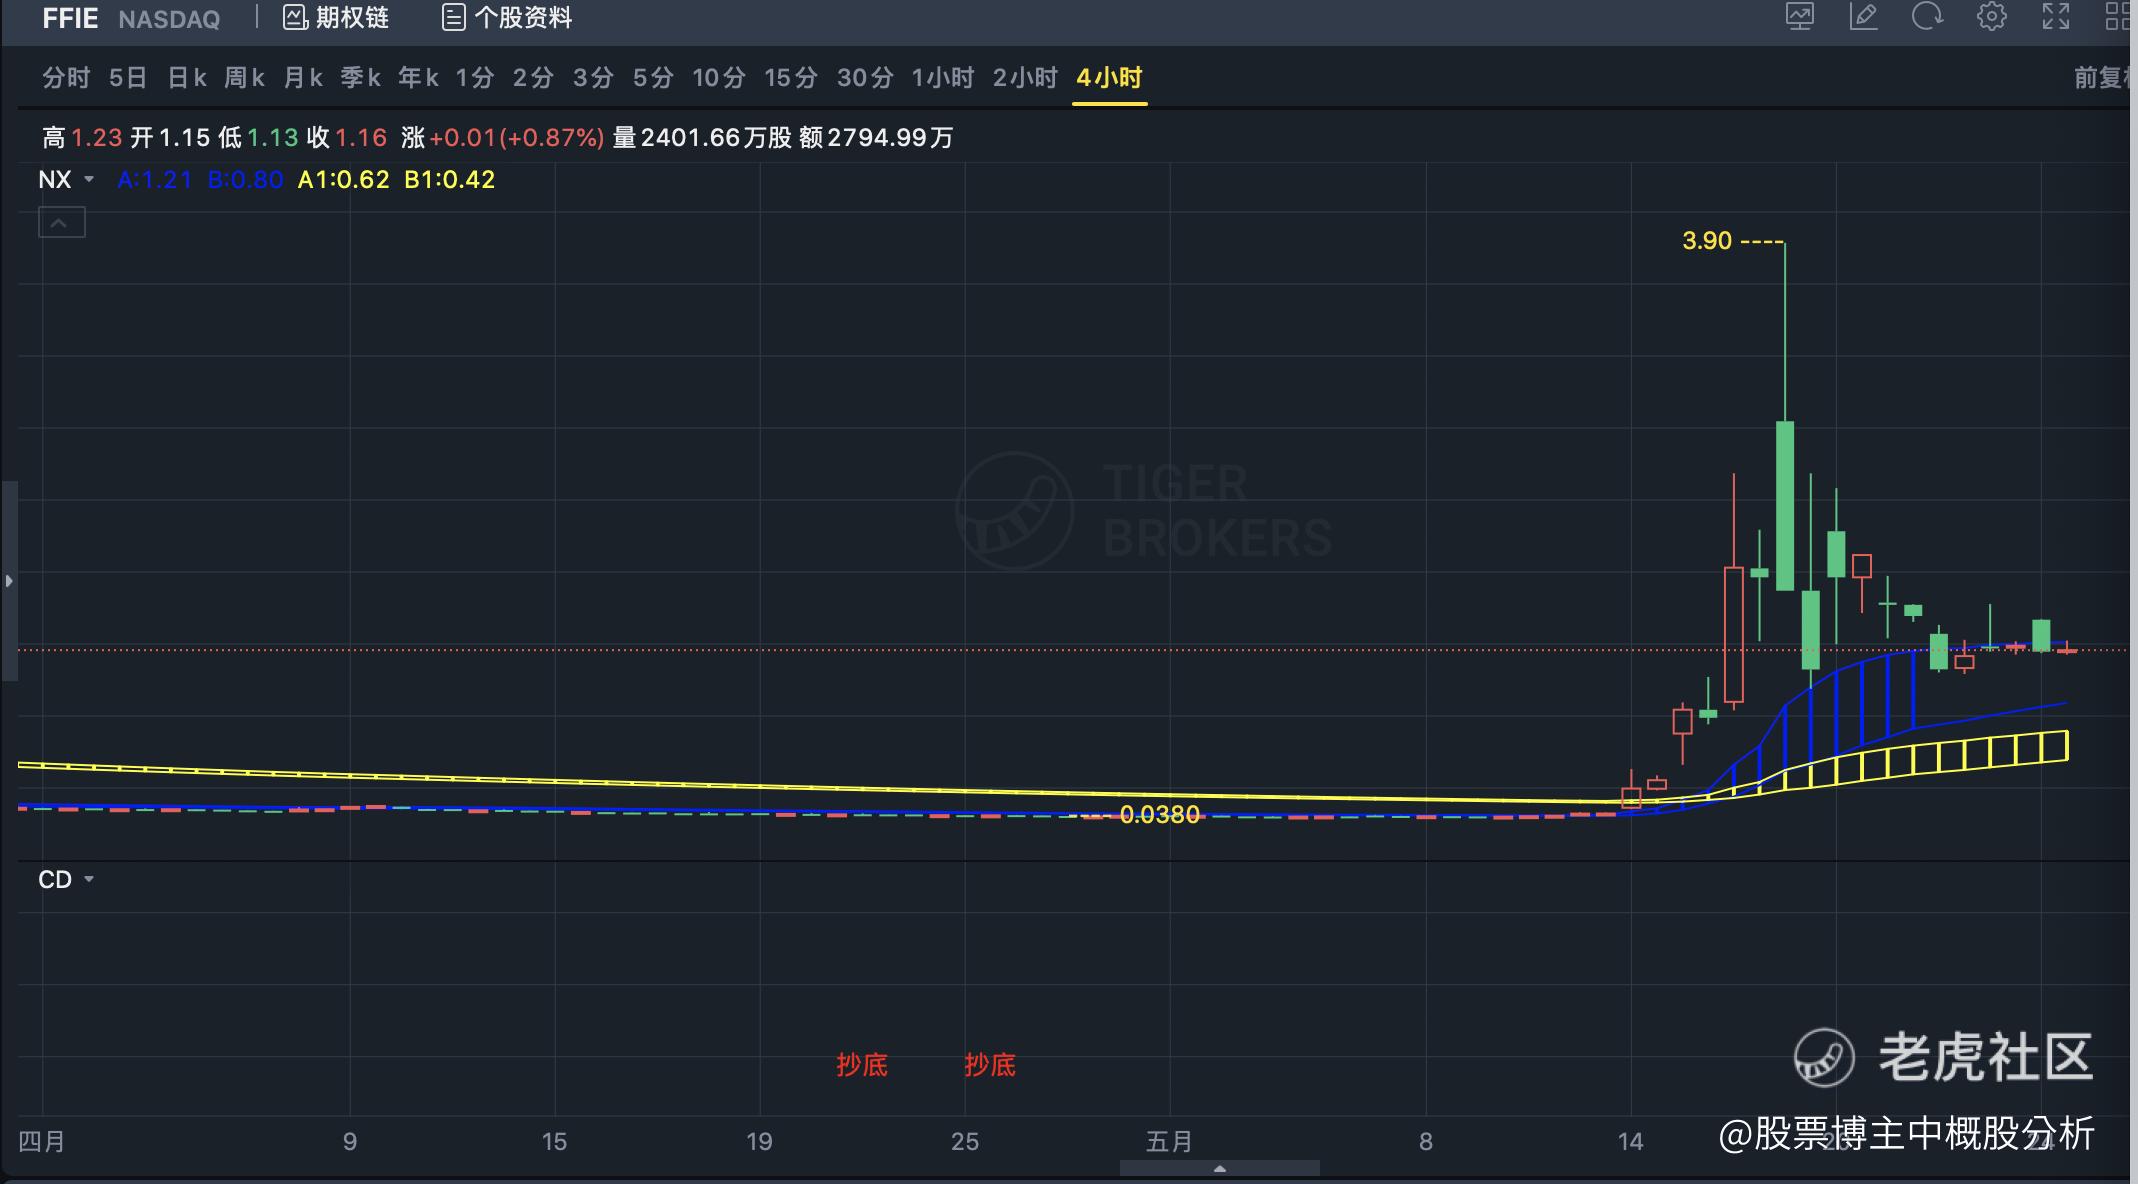Click the FFIE ticker symbol
Viewport: 2138px width, 1184px height.
tap(70, 19)
